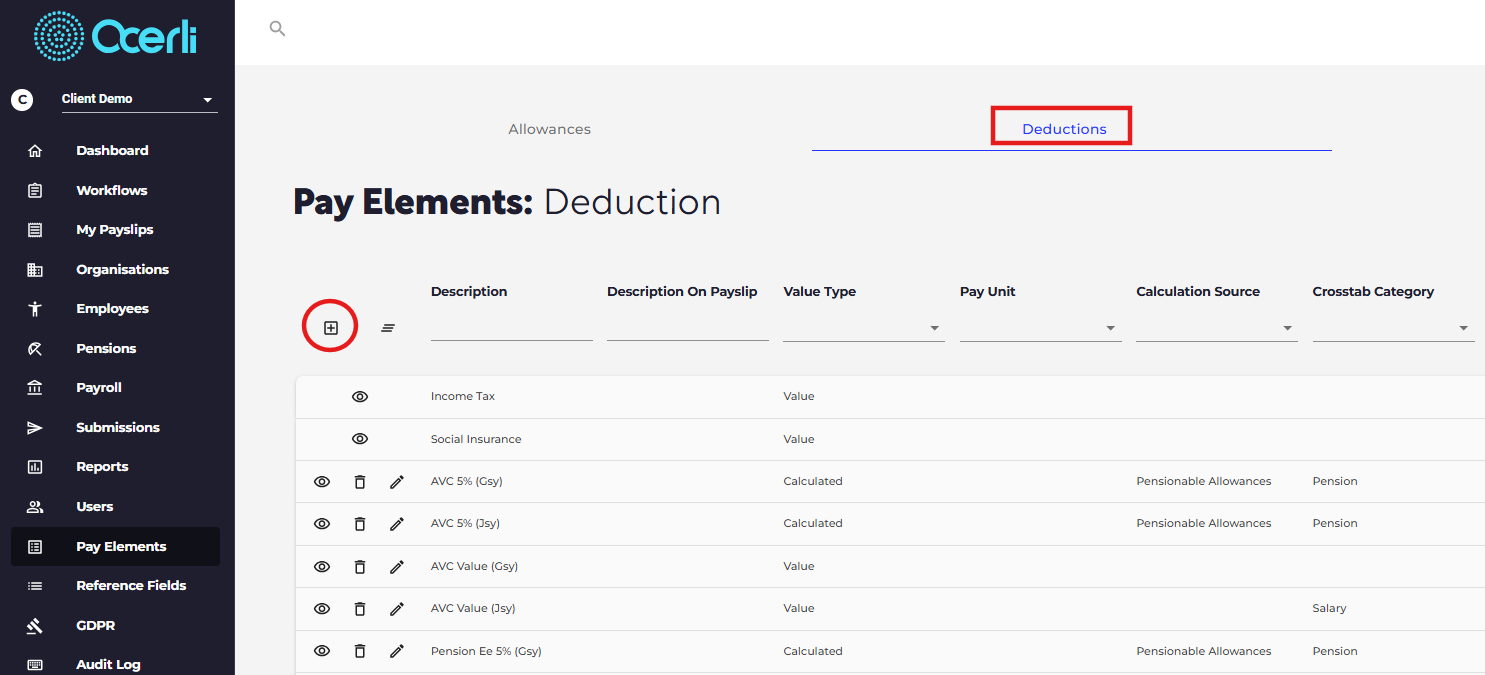1485x675 pixels.
Task: Click the Submissions send icon
Action: (35, 427)
